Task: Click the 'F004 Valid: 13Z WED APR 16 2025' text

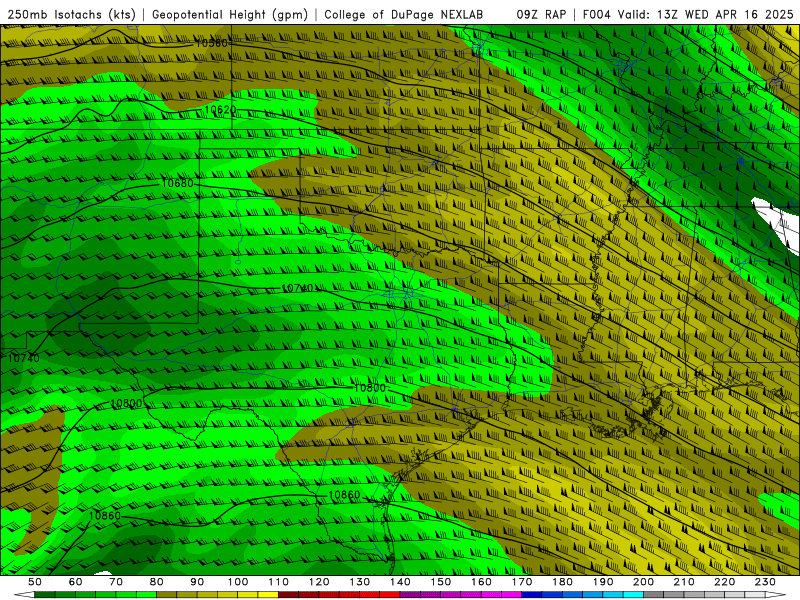Action: point(688,15)
